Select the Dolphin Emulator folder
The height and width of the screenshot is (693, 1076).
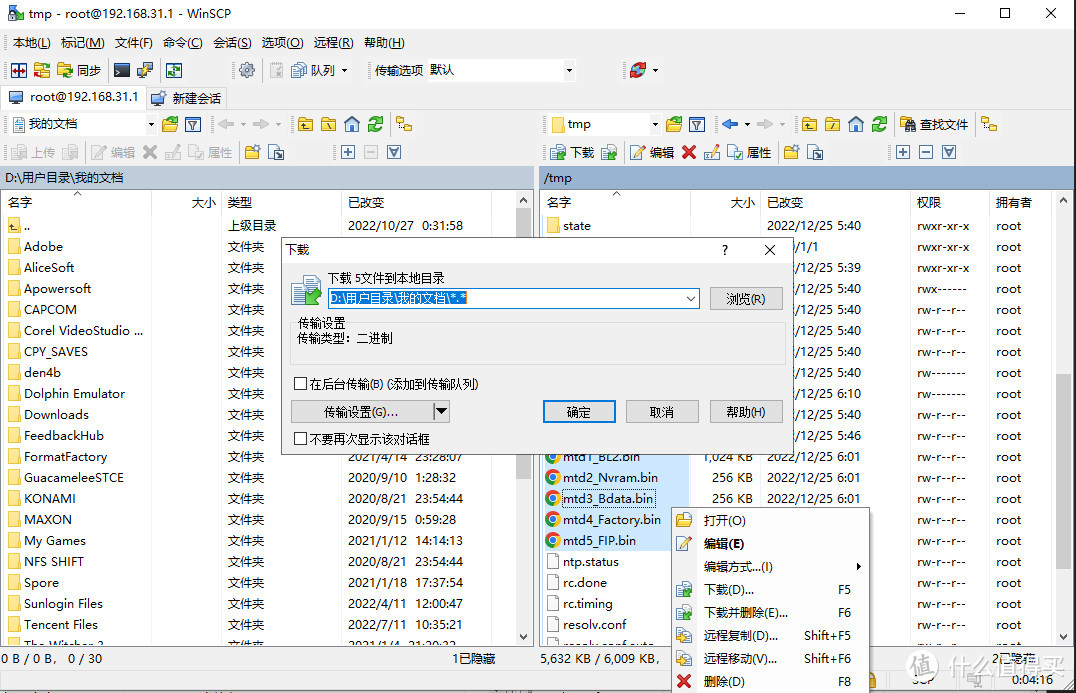coord(74,394)
